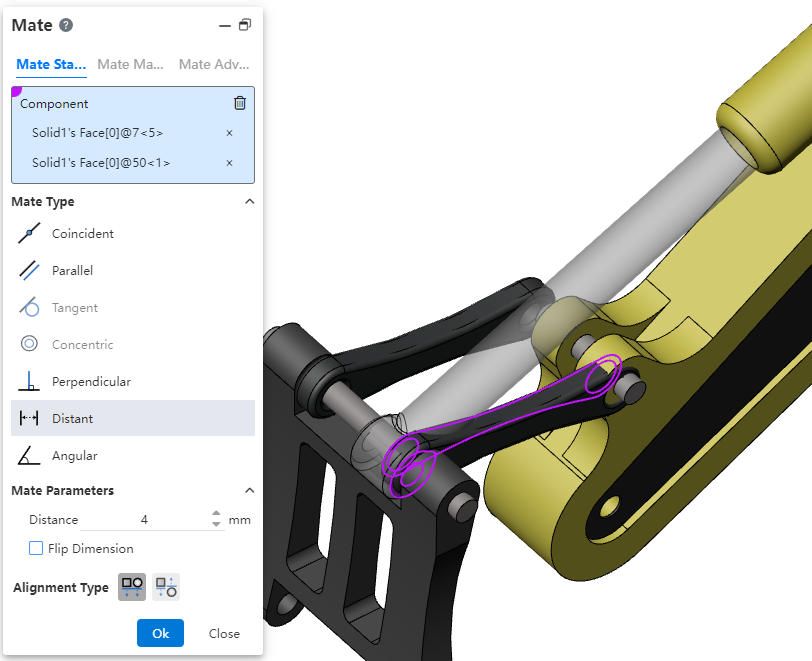Select the Parallel mate icon
Viewport: 812px width, 661px height.
point(29,270)
